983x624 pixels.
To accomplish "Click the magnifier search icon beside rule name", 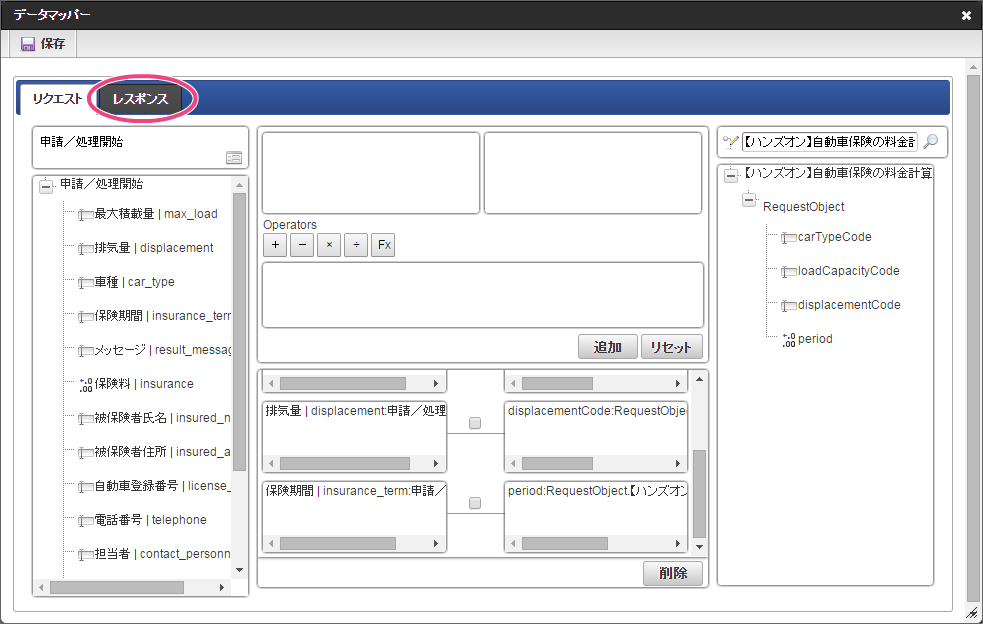I will (x=931, y=142).
